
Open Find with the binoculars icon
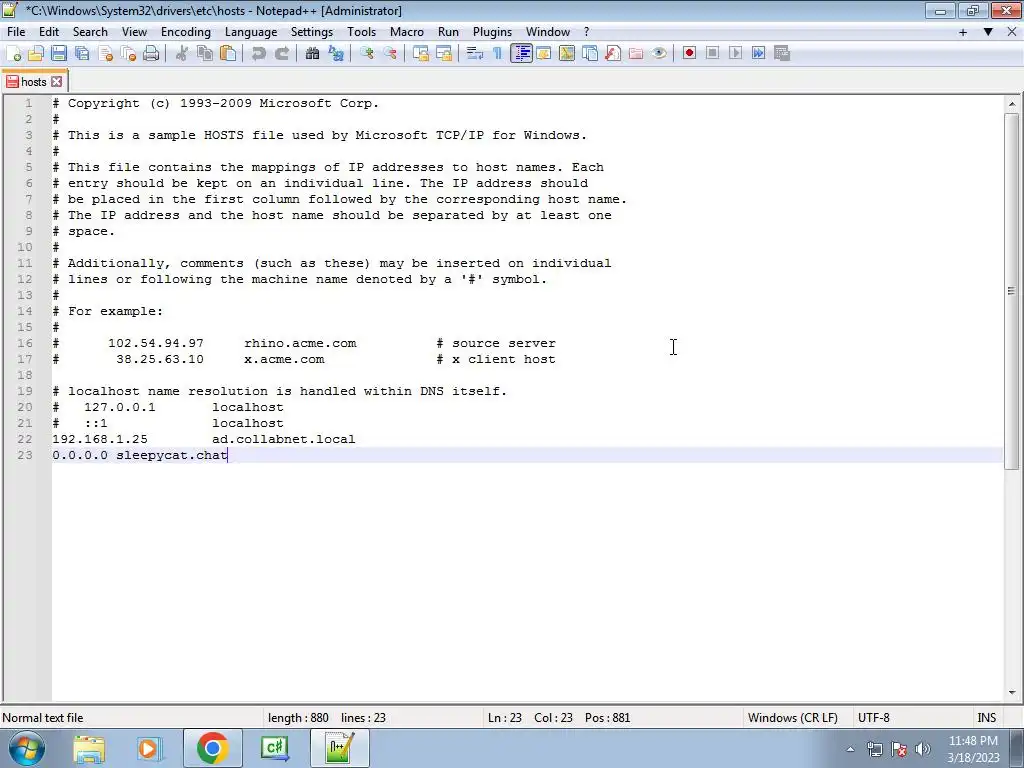tap(312, 54)
